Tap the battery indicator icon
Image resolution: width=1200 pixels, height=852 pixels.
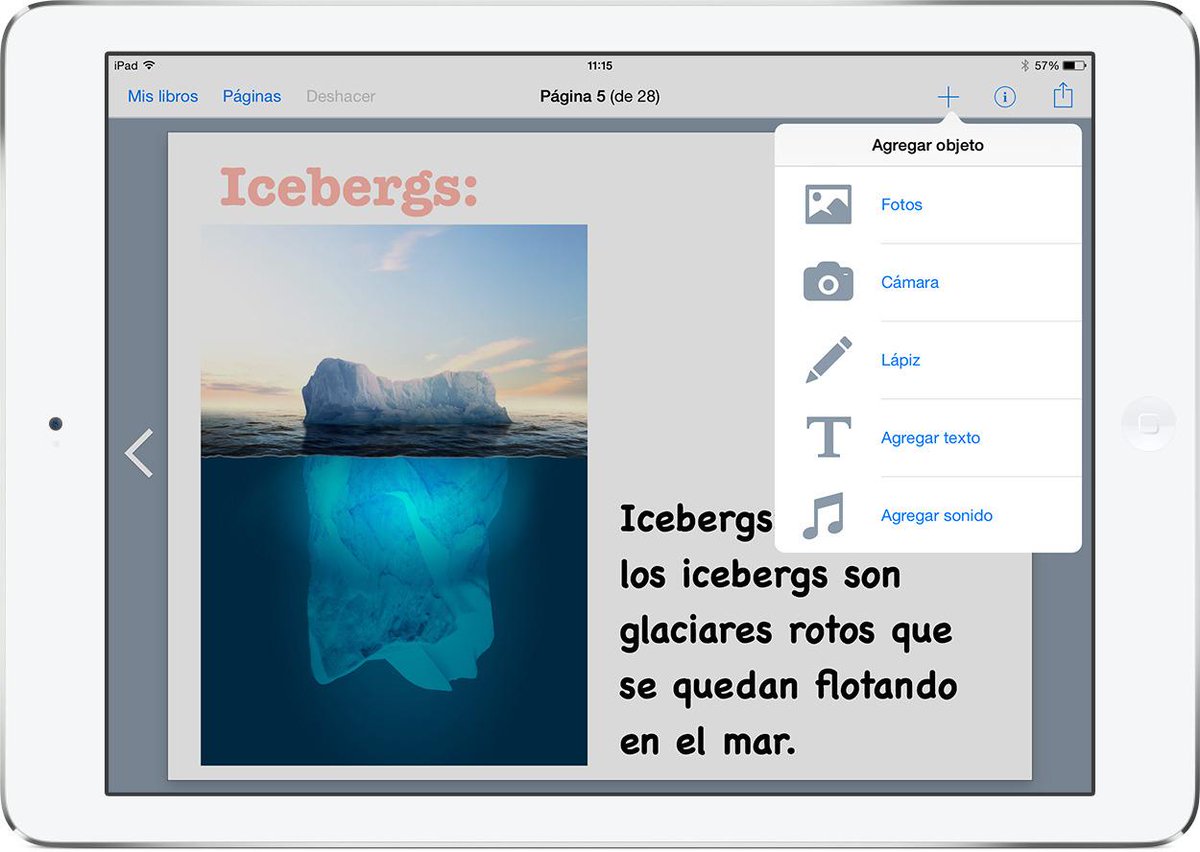pyautogui.click(x=1073, y=66)
